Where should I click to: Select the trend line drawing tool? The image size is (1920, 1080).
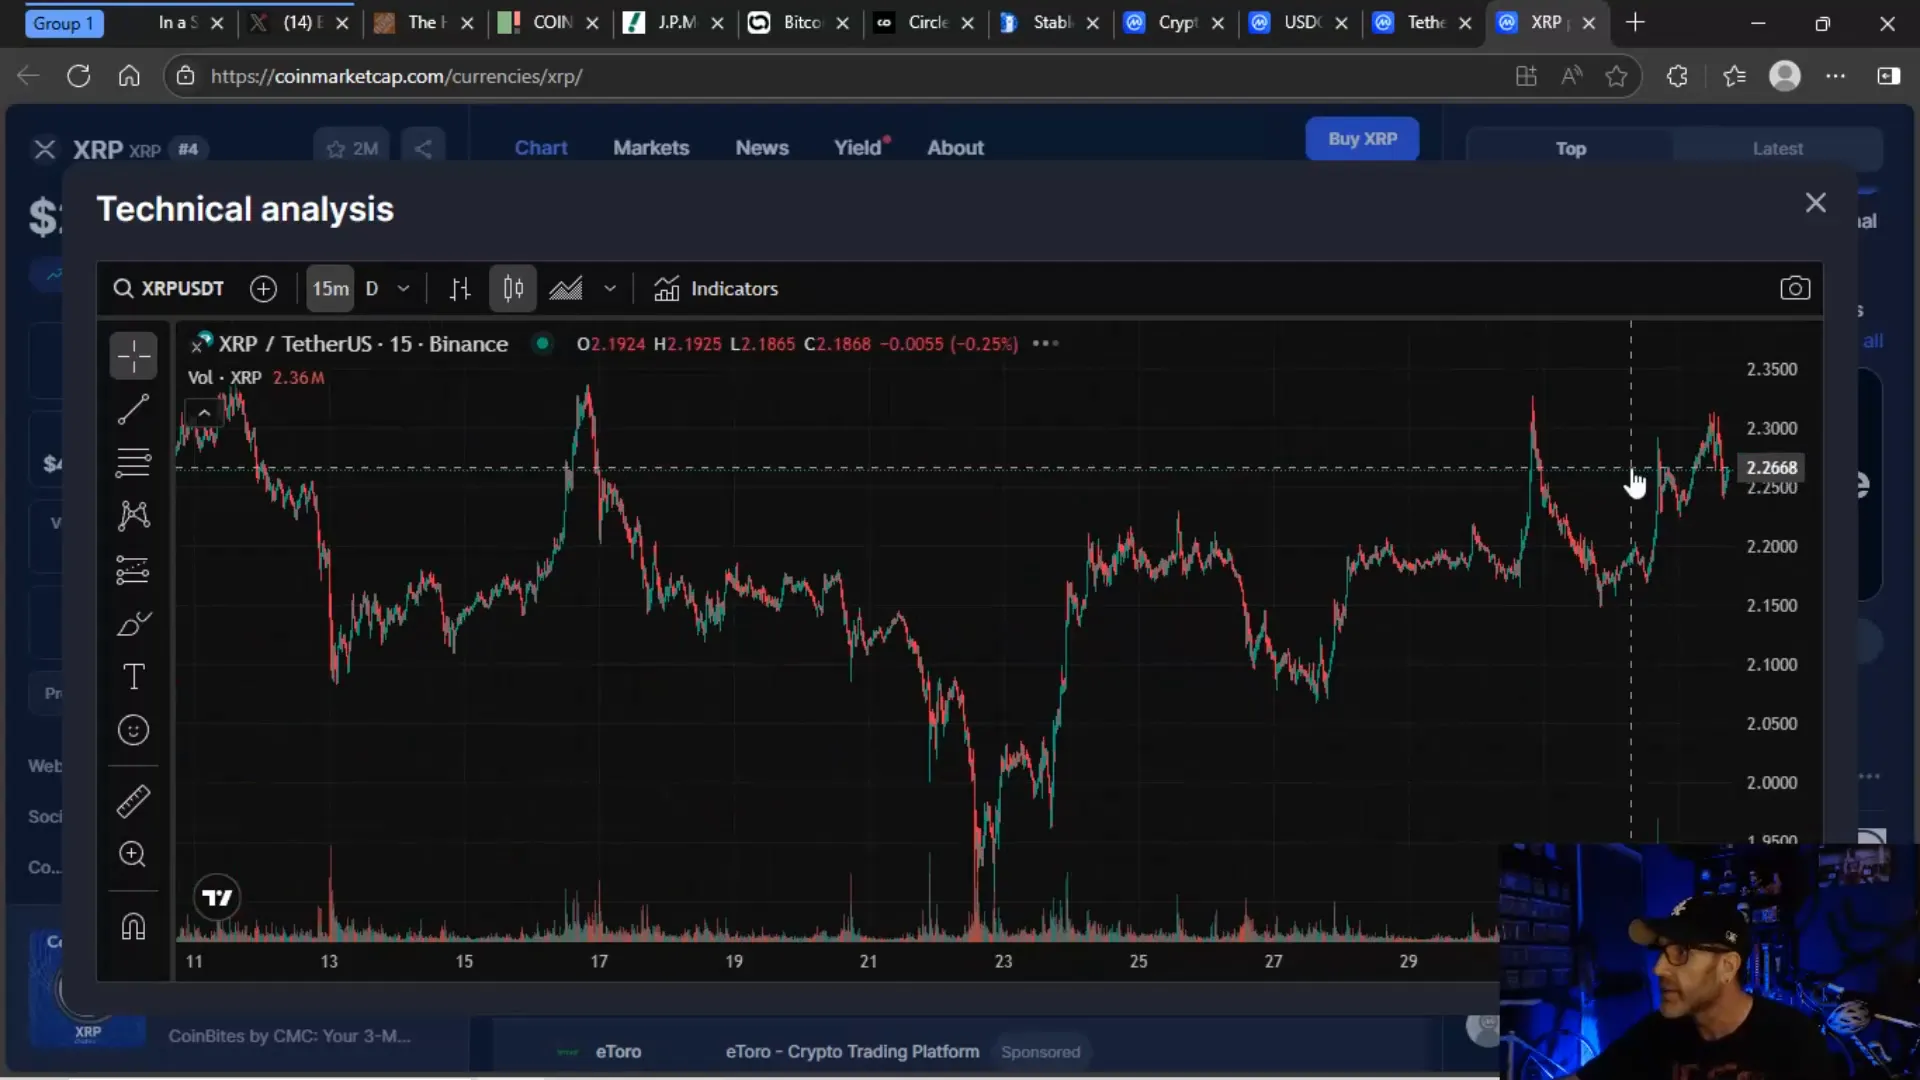(133, 409)
